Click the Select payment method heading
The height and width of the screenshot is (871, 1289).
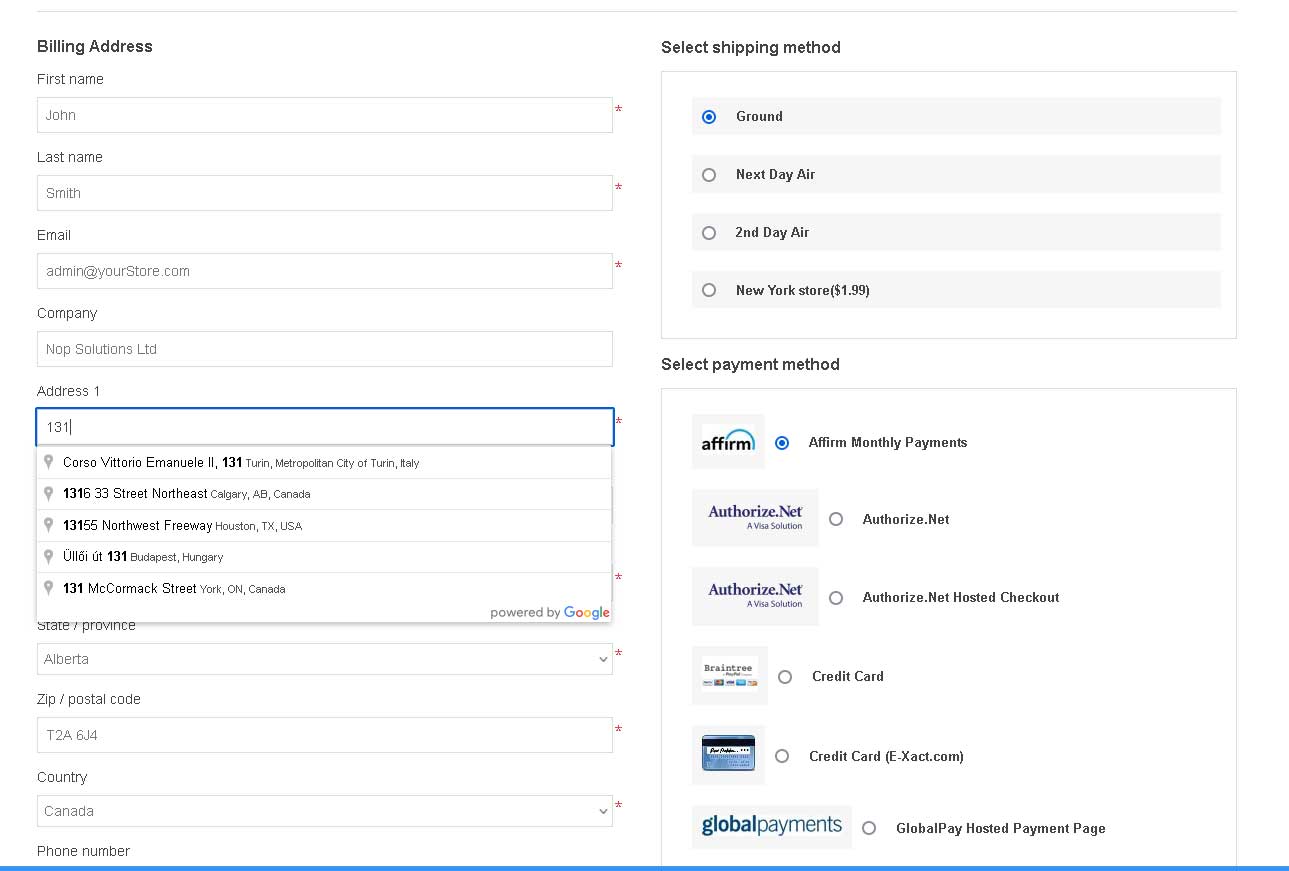pos(750,364)
